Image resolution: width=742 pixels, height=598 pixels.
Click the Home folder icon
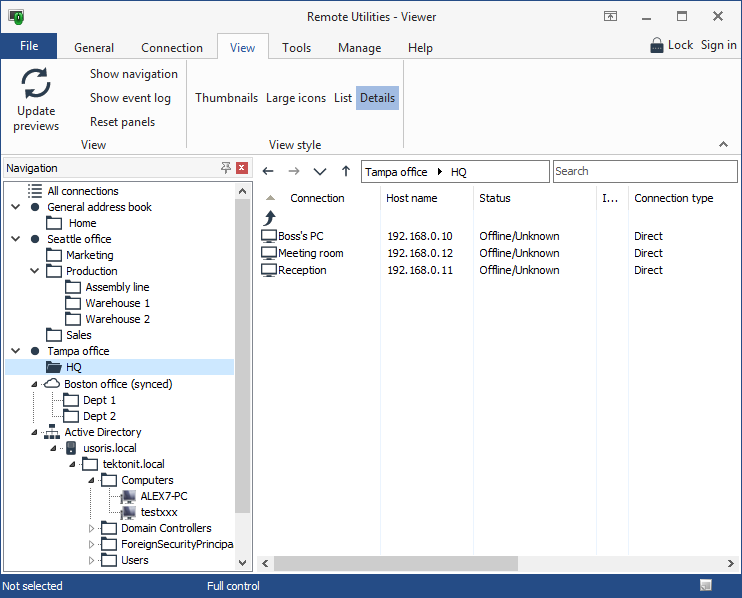tap(54, 223)
